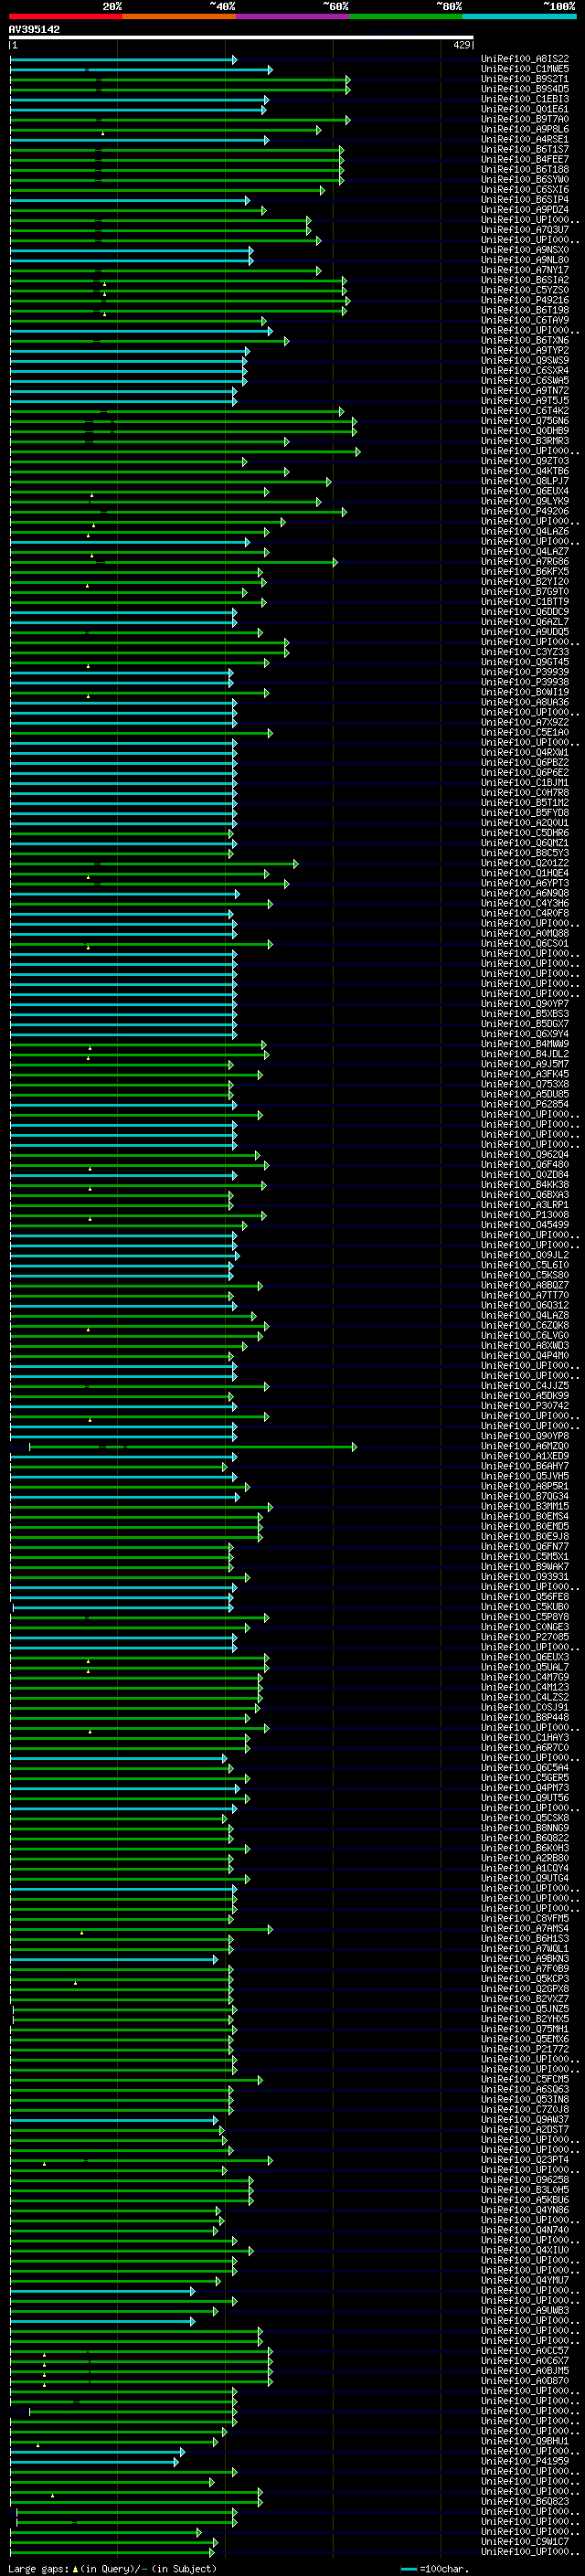Open the UniRef100_B6TXN6 label
585x2576 pixels.
point(525,340)
